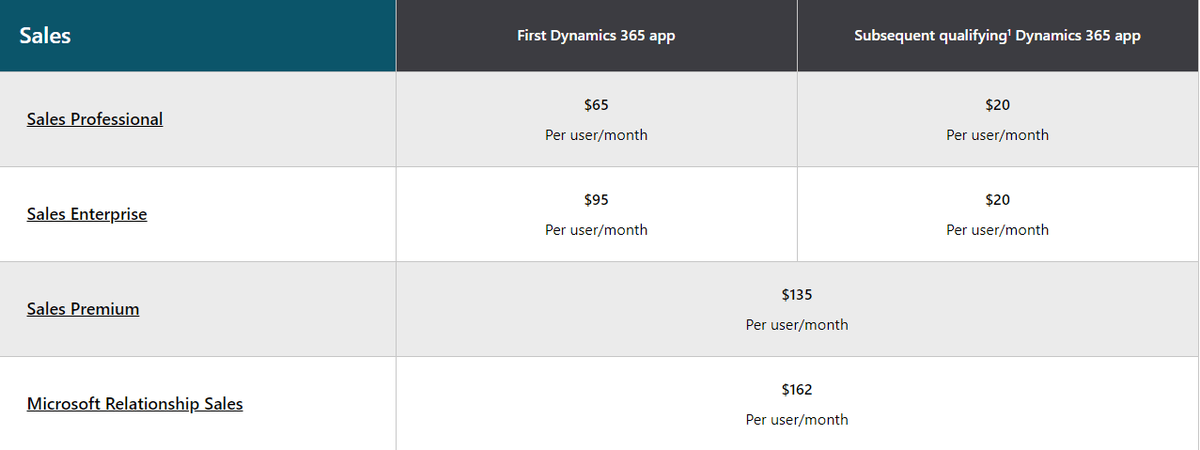Viewport: 1200px width, 450px height.
Task: Click the $20 Sales Professional subsequent price
Action: pyautogui.click(x=997, y=104)
